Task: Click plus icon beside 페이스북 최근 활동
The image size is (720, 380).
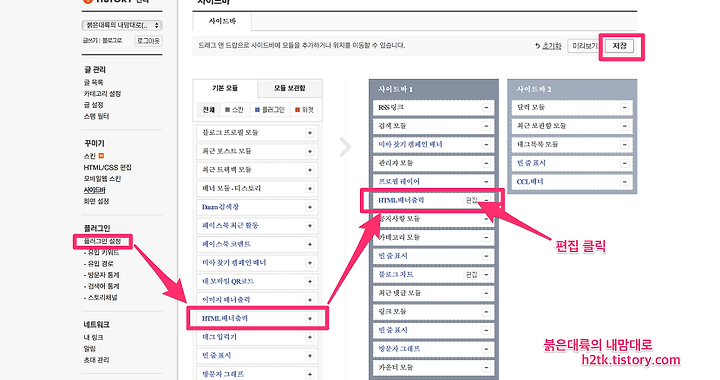Action: (x=310, y=226)
